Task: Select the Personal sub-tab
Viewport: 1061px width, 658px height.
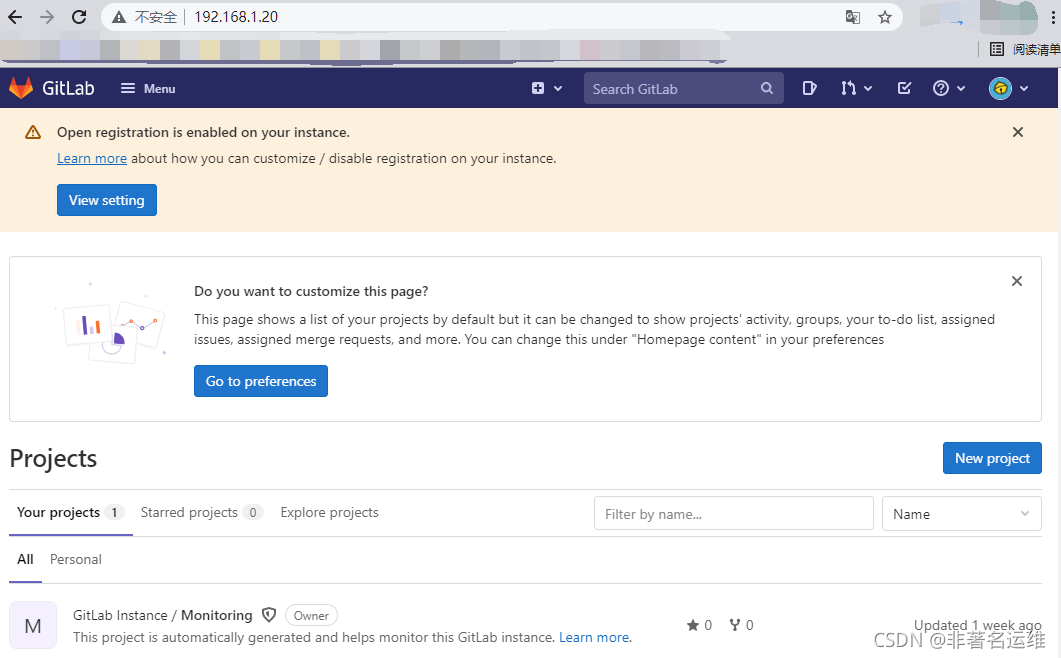Action: (76, 559)
